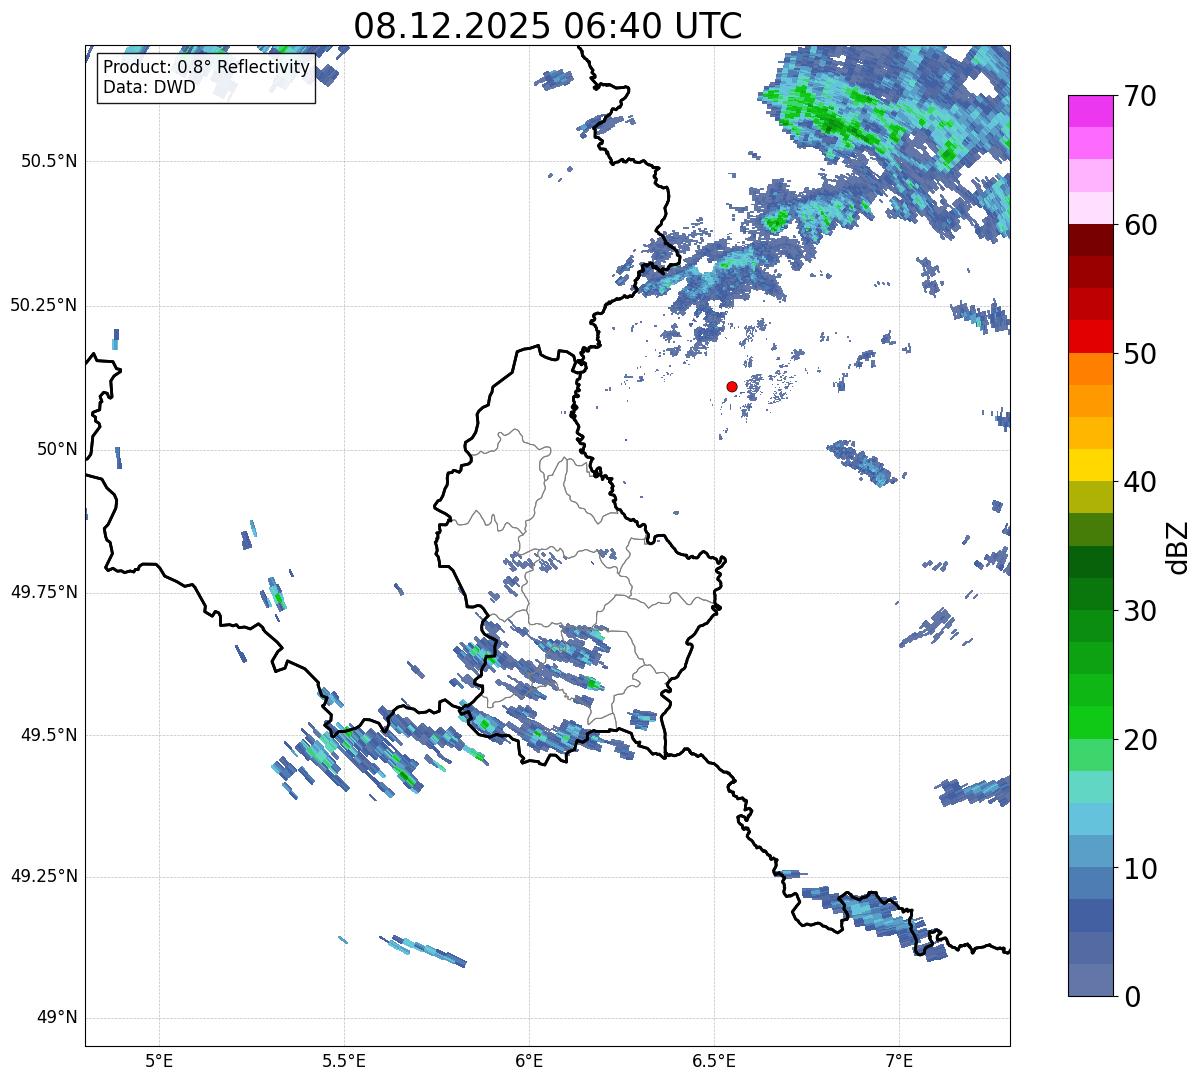
Task: Click the "Product: 0.8° Reflectivity" label
Action: (207, 68)
